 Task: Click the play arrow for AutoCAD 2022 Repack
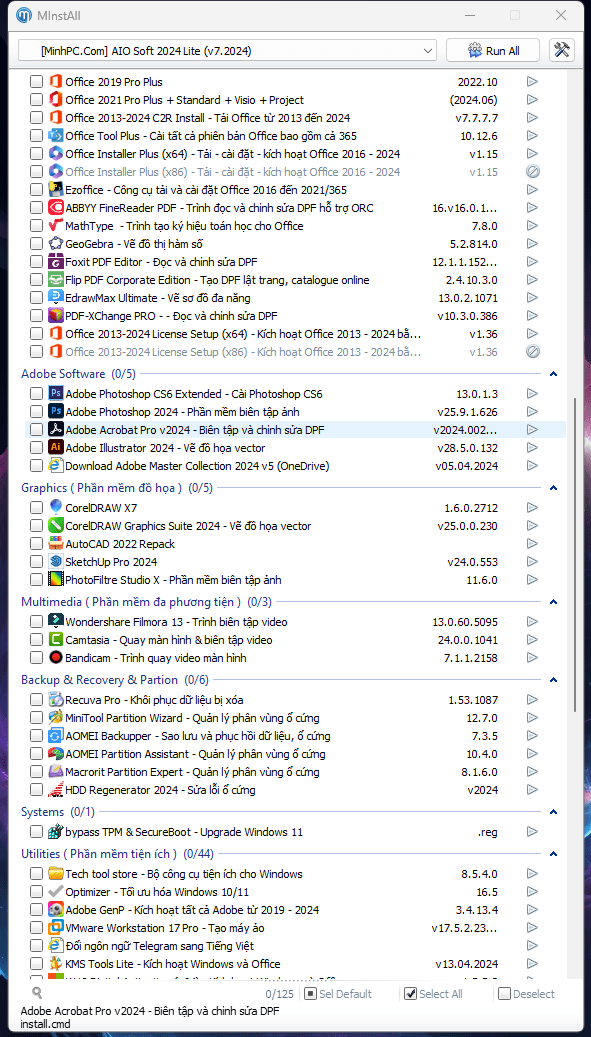coord(532,544)
